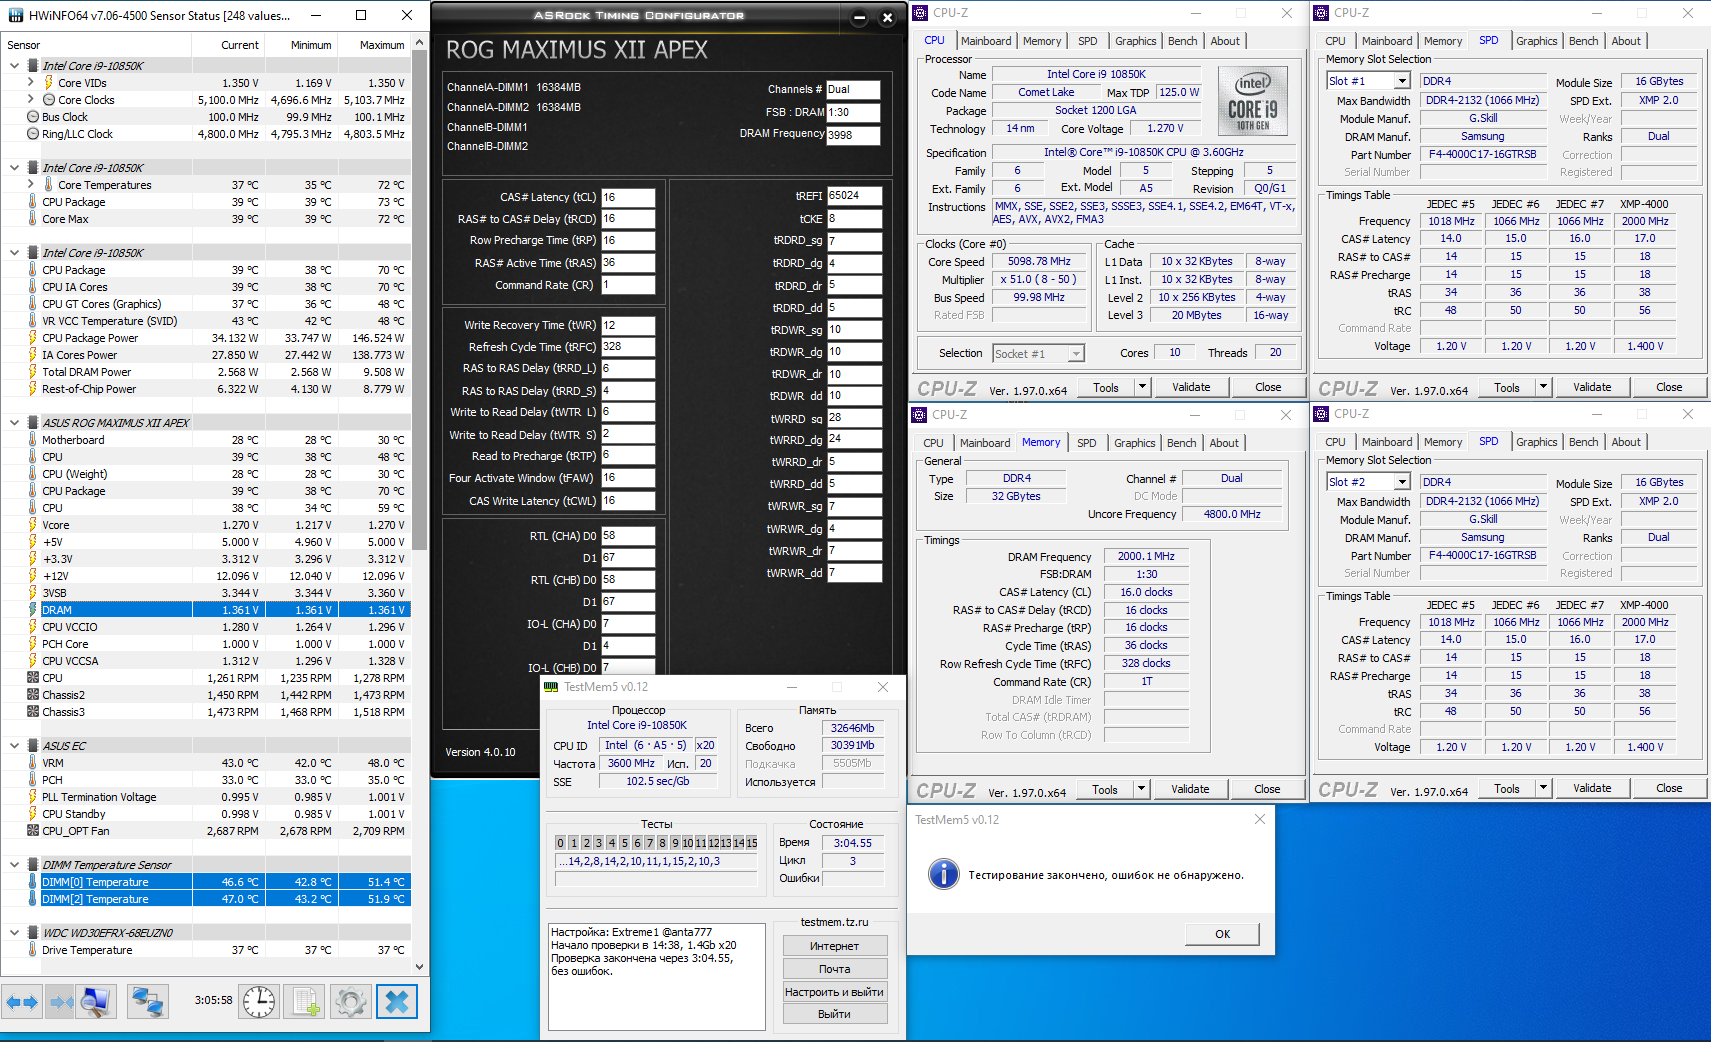Expand the Core VIDs sensor subtree
The height and width of the screenshot is (1042, 1711).
coord(31,83)
